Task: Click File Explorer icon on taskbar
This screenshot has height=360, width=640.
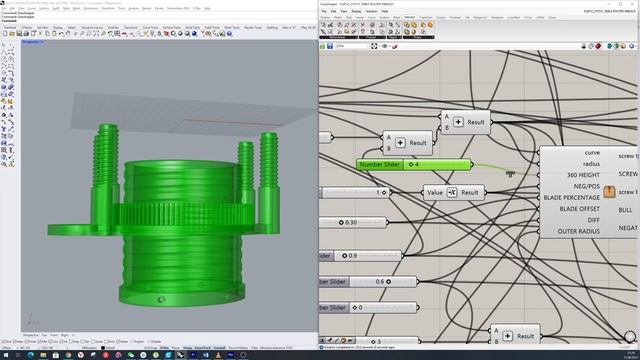Action: (x=43, y=355)
